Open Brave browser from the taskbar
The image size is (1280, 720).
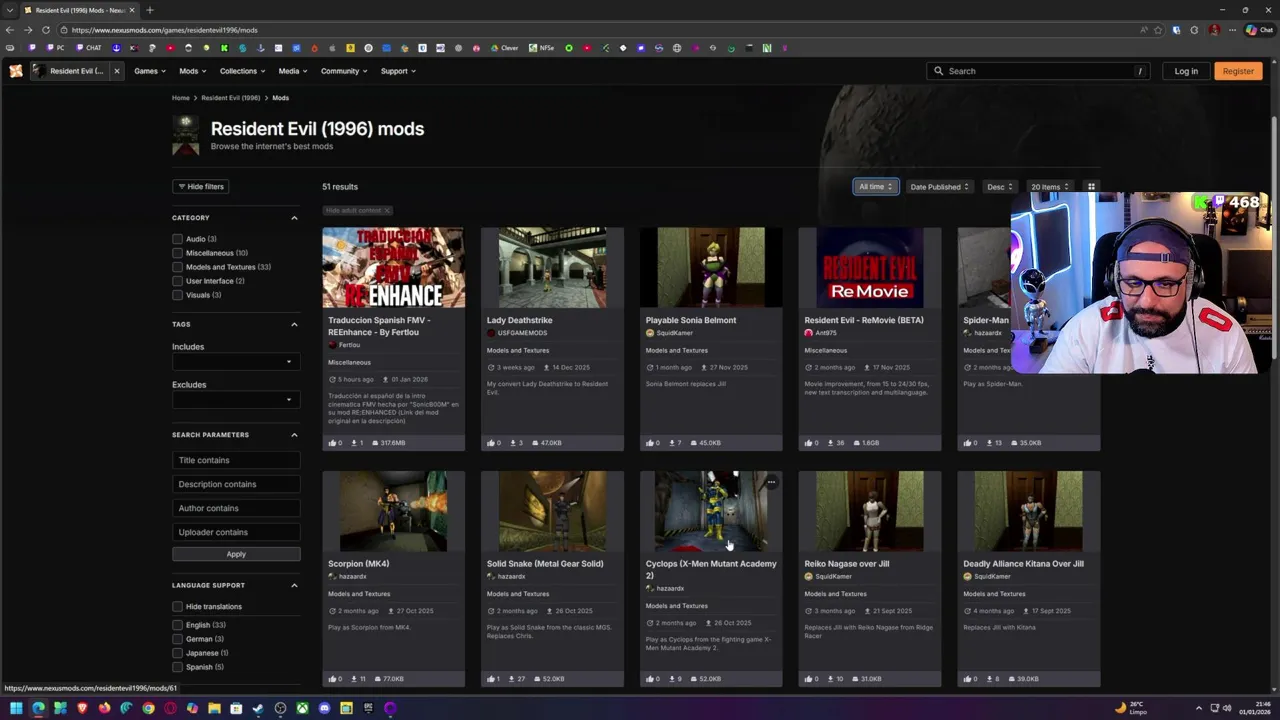click(82, 708)
